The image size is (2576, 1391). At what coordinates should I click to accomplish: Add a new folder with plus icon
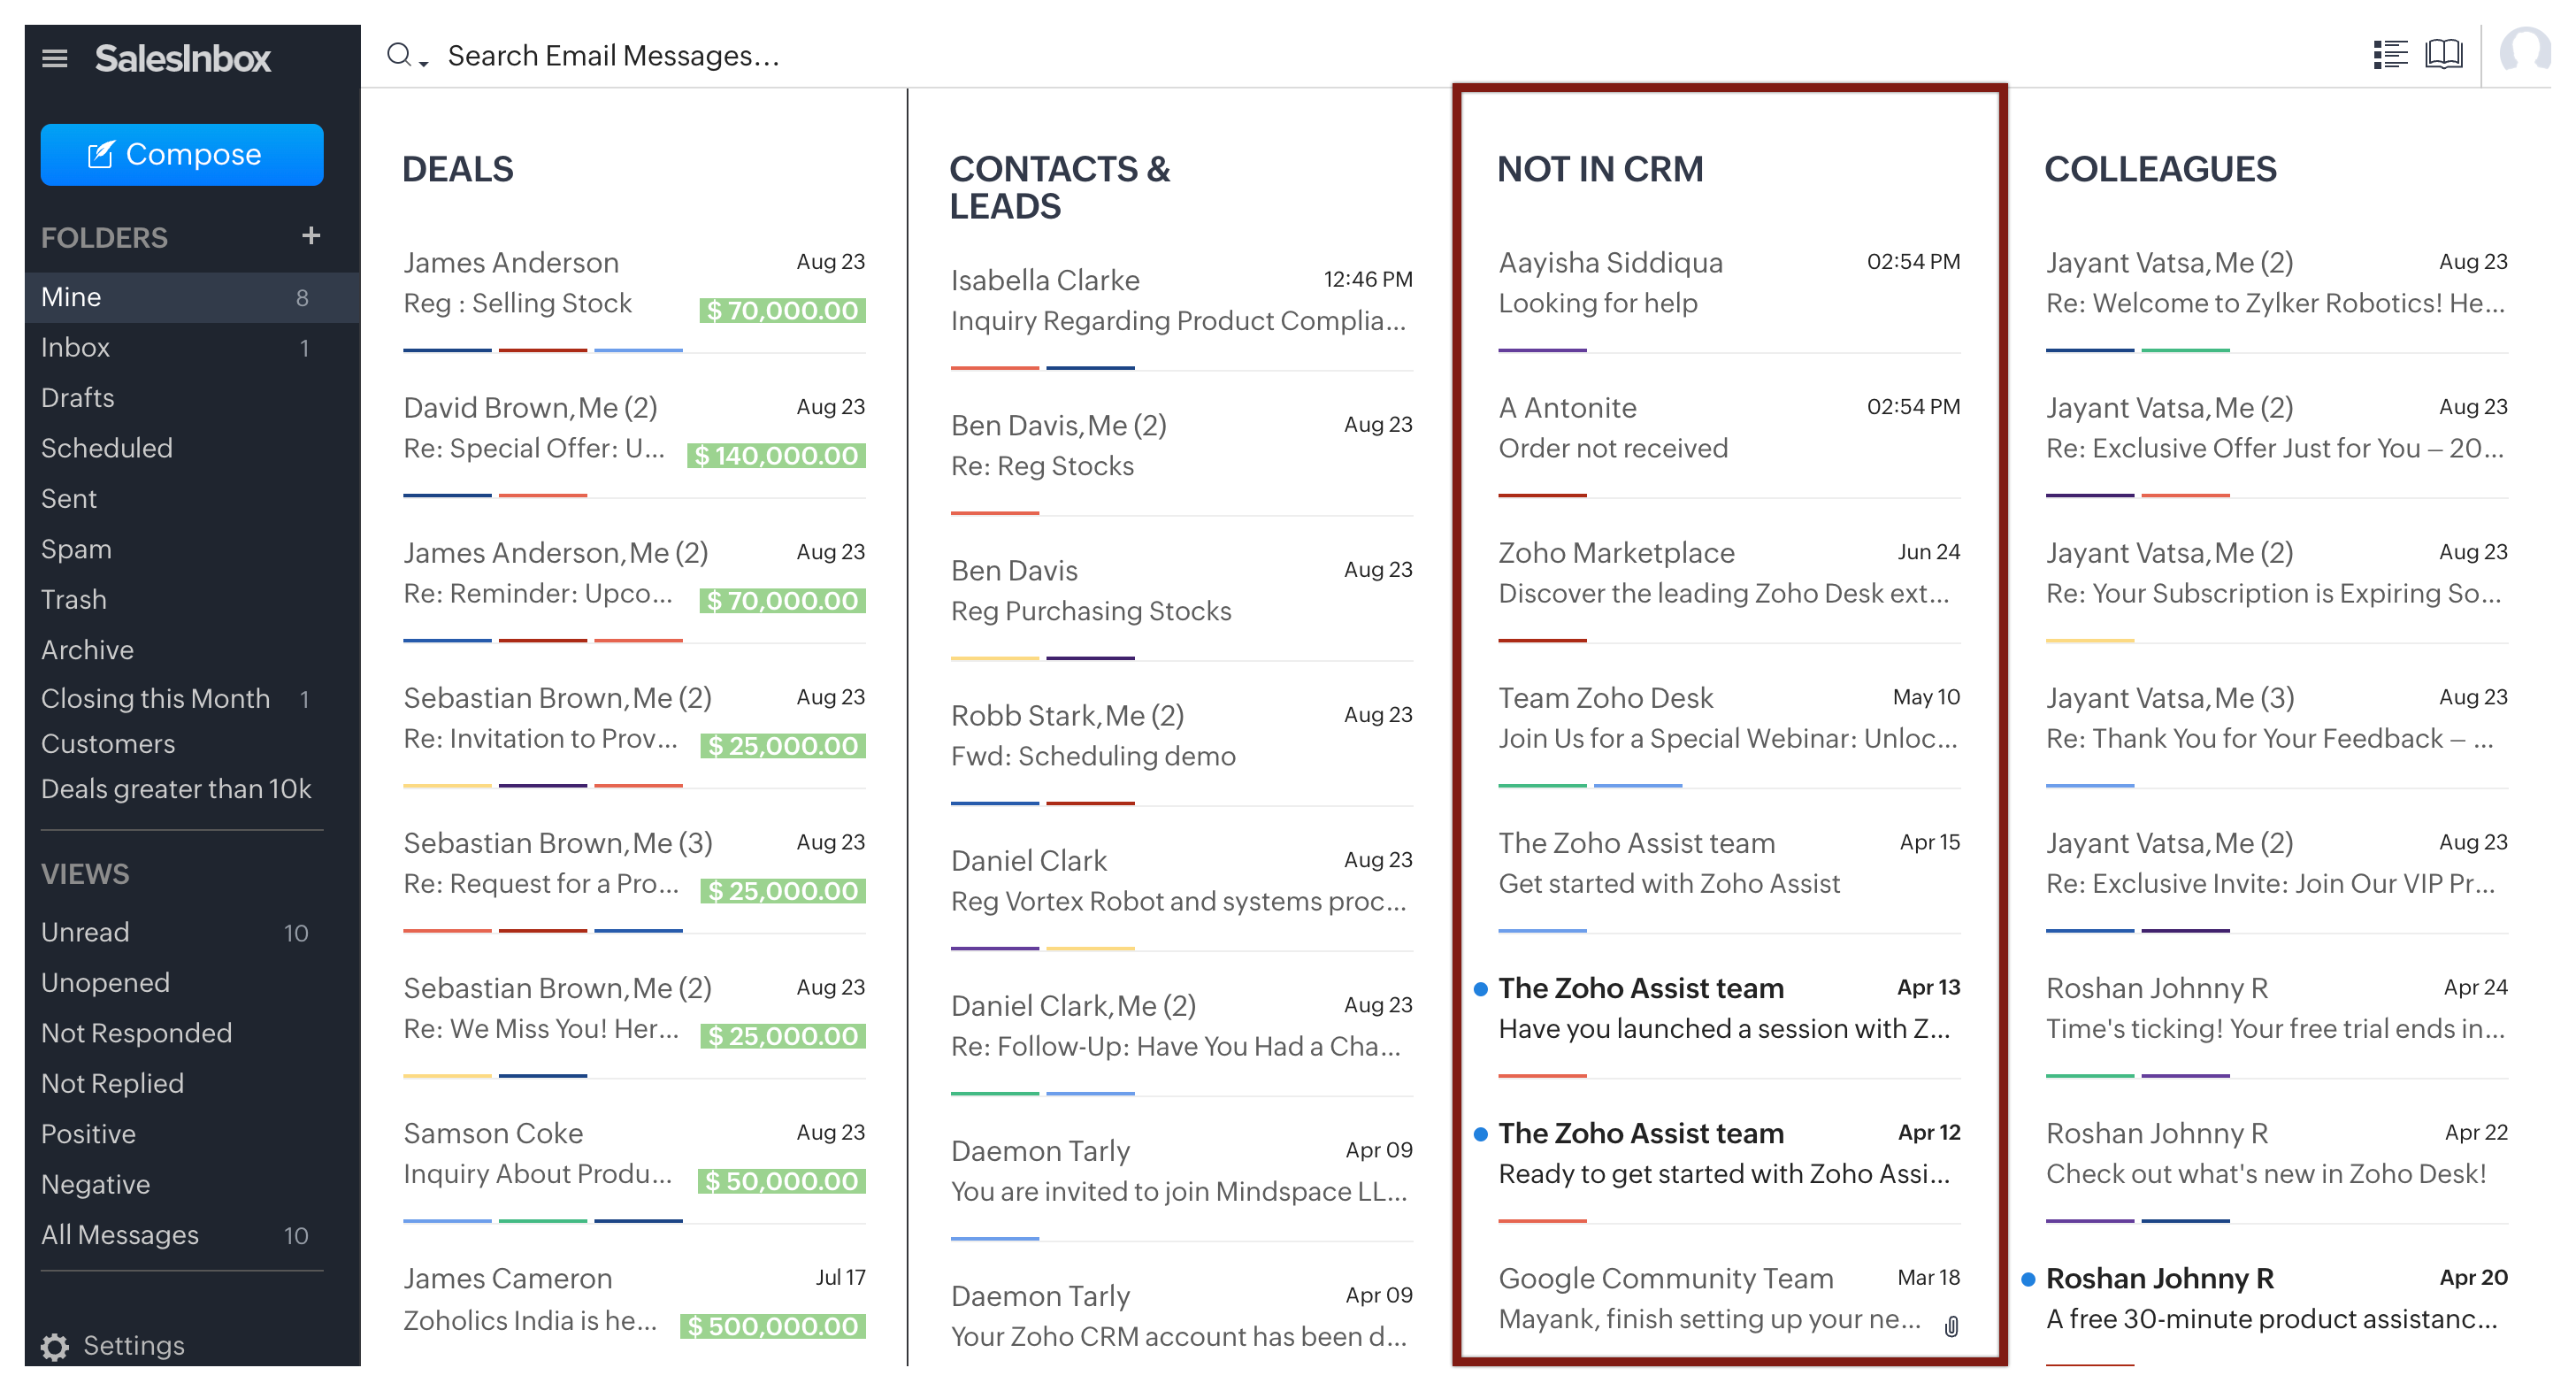pyautogui.click(x=311, y=236)
